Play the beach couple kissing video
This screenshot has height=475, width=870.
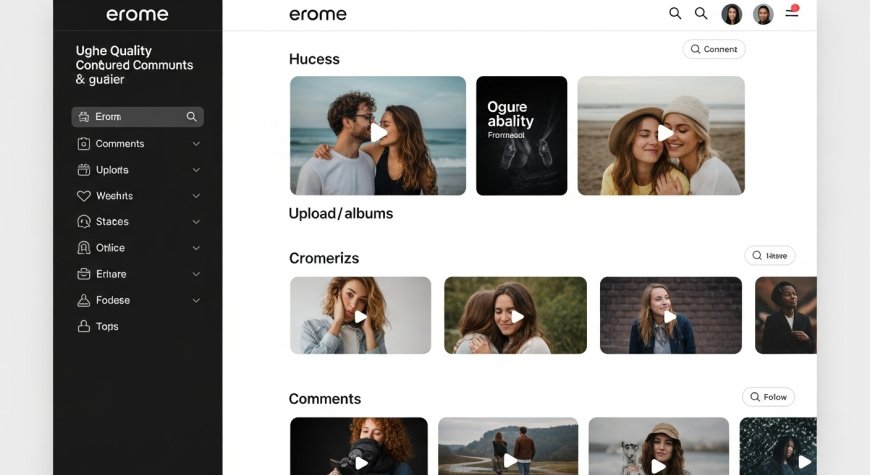(x=378, y=135)
